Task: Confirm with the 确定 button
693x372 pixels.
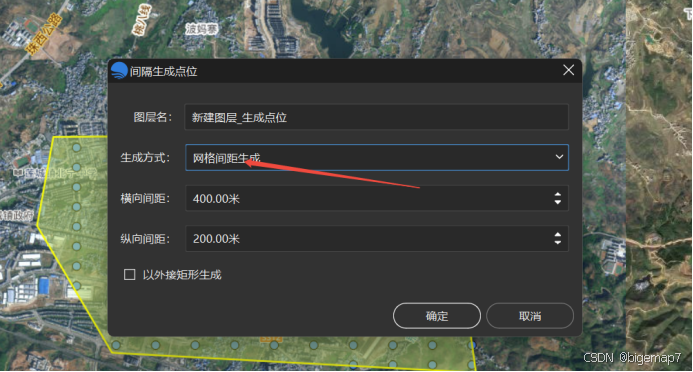Action: click(437, 316)
